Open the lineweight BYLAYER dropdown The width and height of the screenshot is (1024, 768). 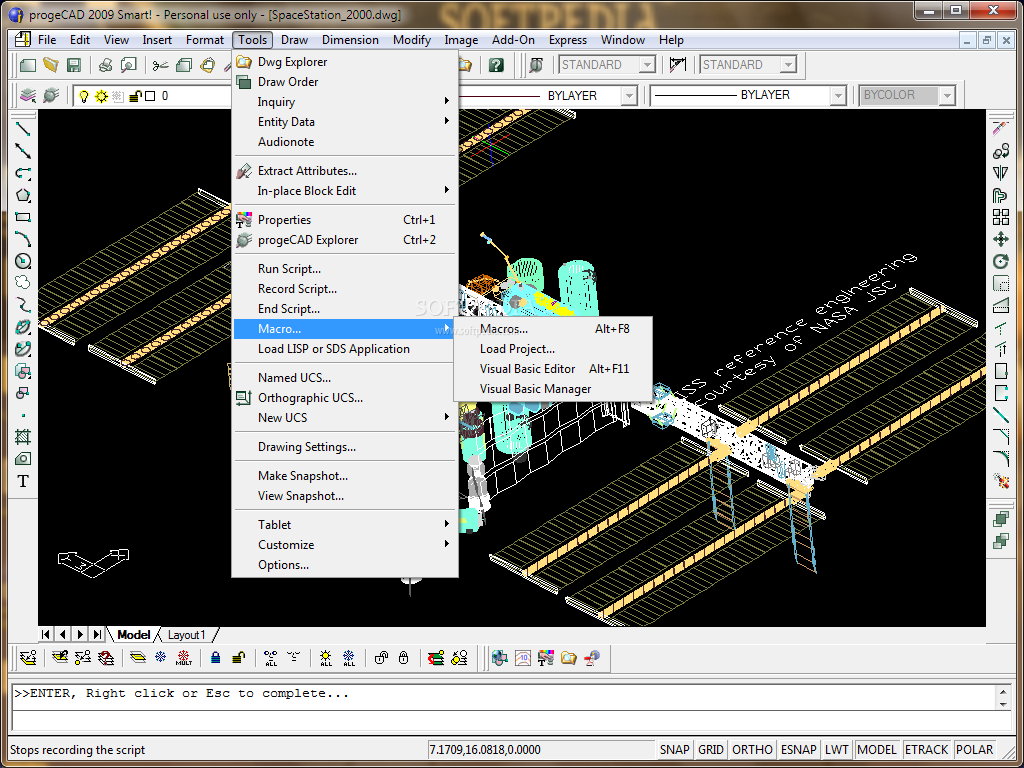[838, 96]
